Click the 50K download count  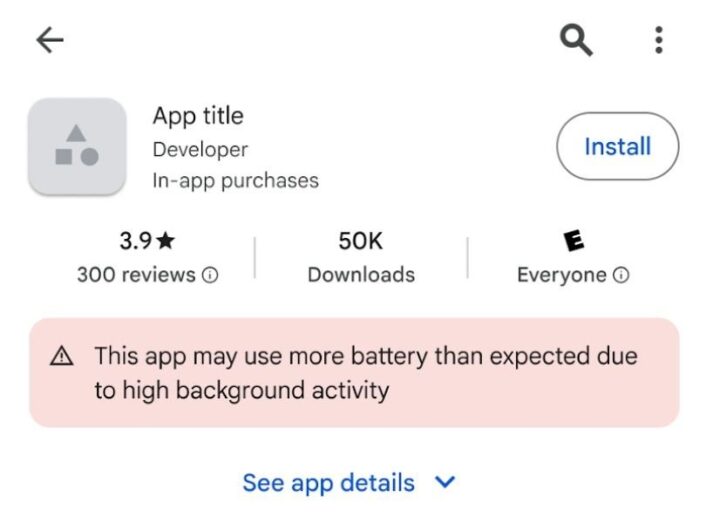(361, 241)
